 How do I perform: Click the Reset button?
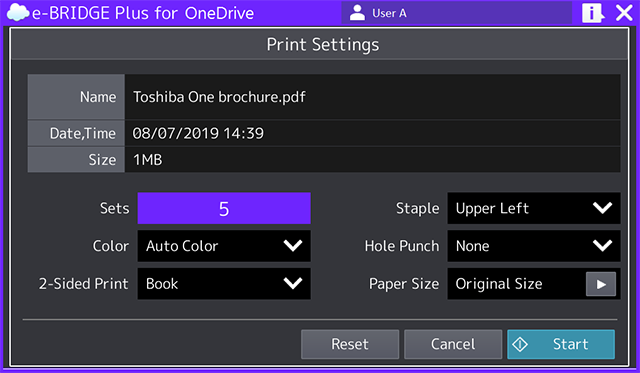350,344
